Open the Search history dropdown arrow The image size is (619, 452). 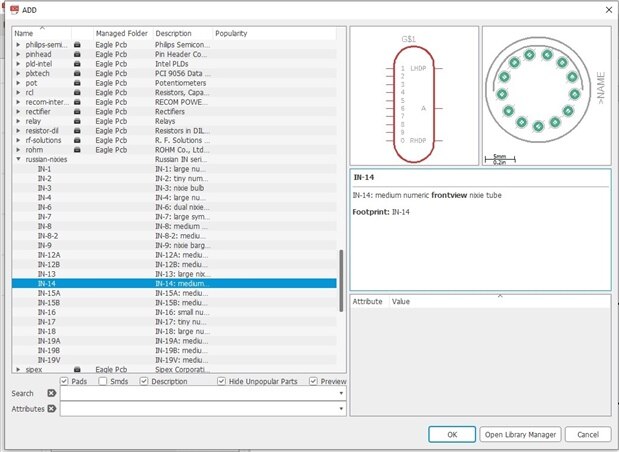click(x=341, y=394)
